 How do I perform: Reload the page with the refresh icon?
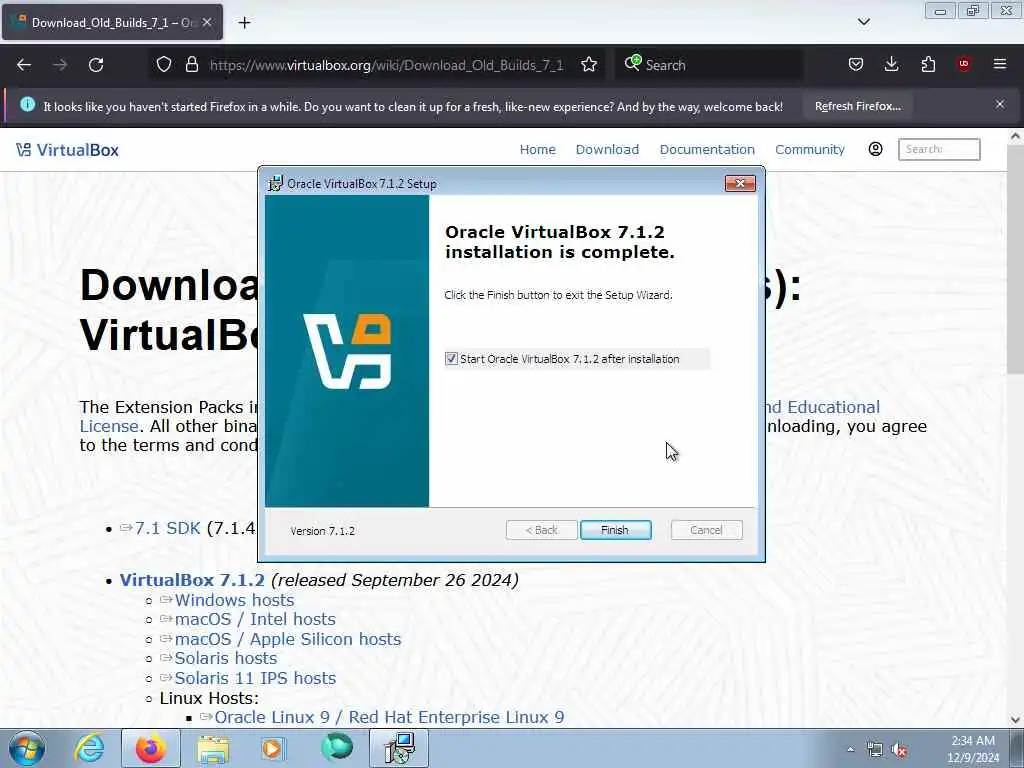click(x=96, y=65)
